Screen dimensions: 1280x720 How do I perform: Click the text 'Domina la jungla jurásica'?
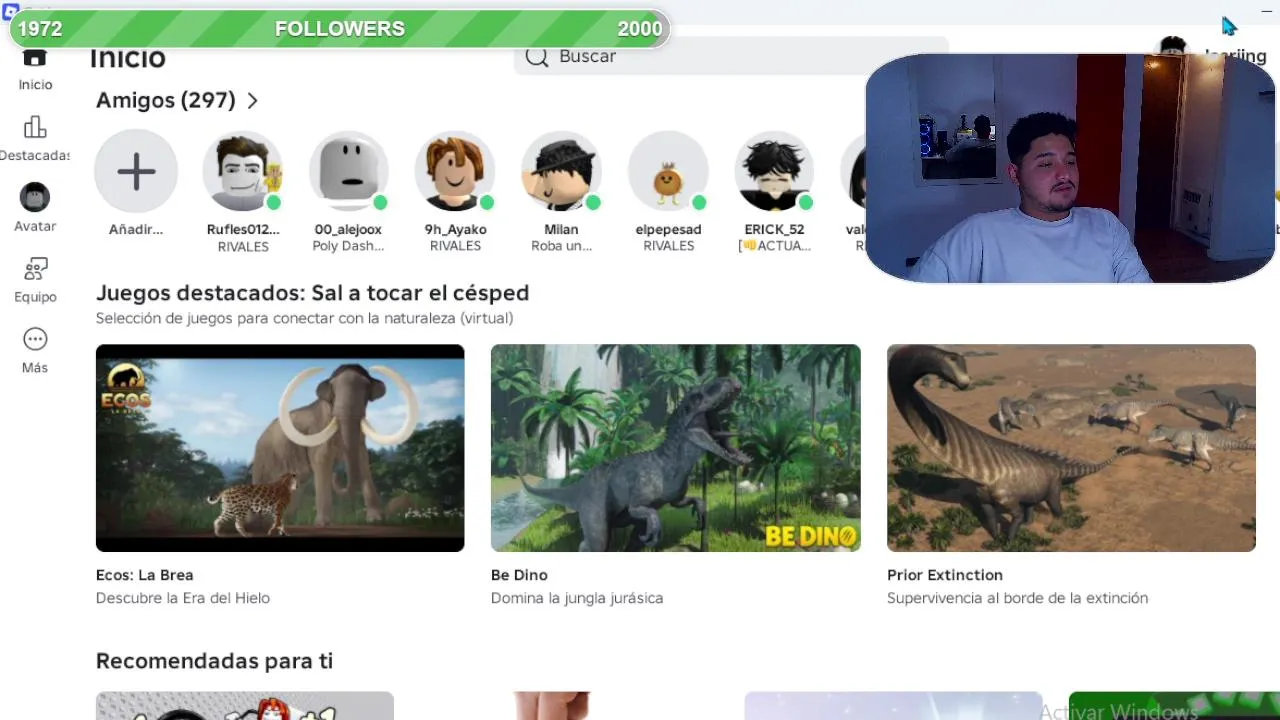[577, 598]
